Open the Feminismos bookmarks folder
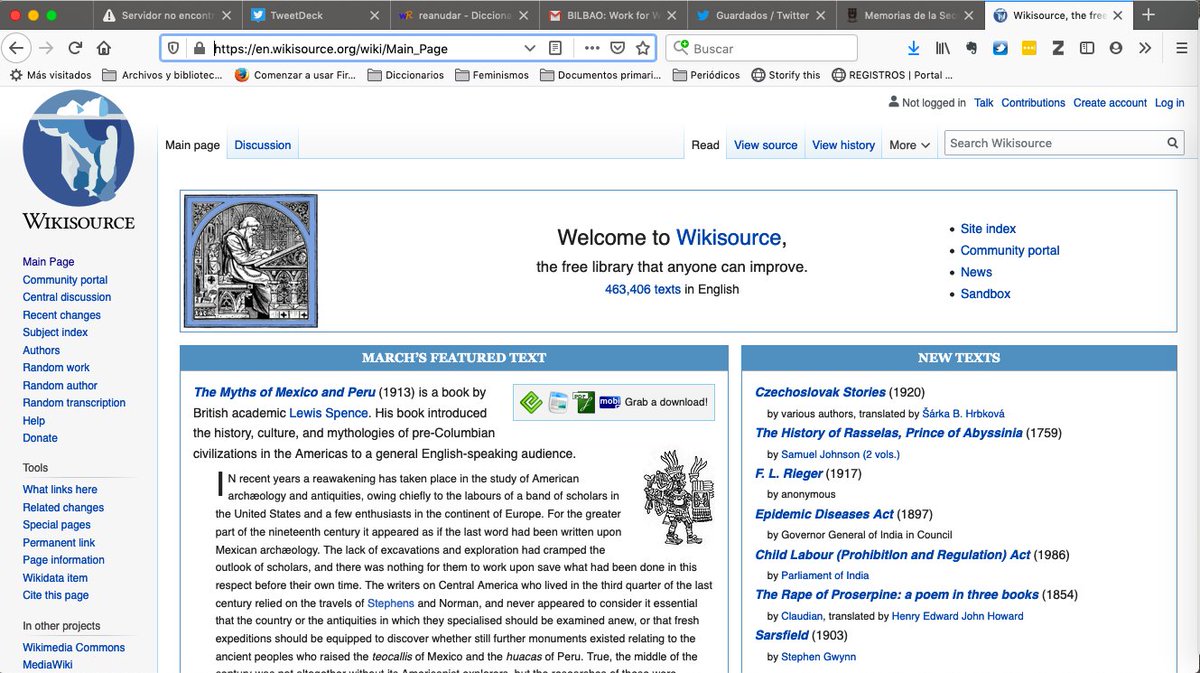Viewport: 1200px width, 673px height. (x=491, y=75)
